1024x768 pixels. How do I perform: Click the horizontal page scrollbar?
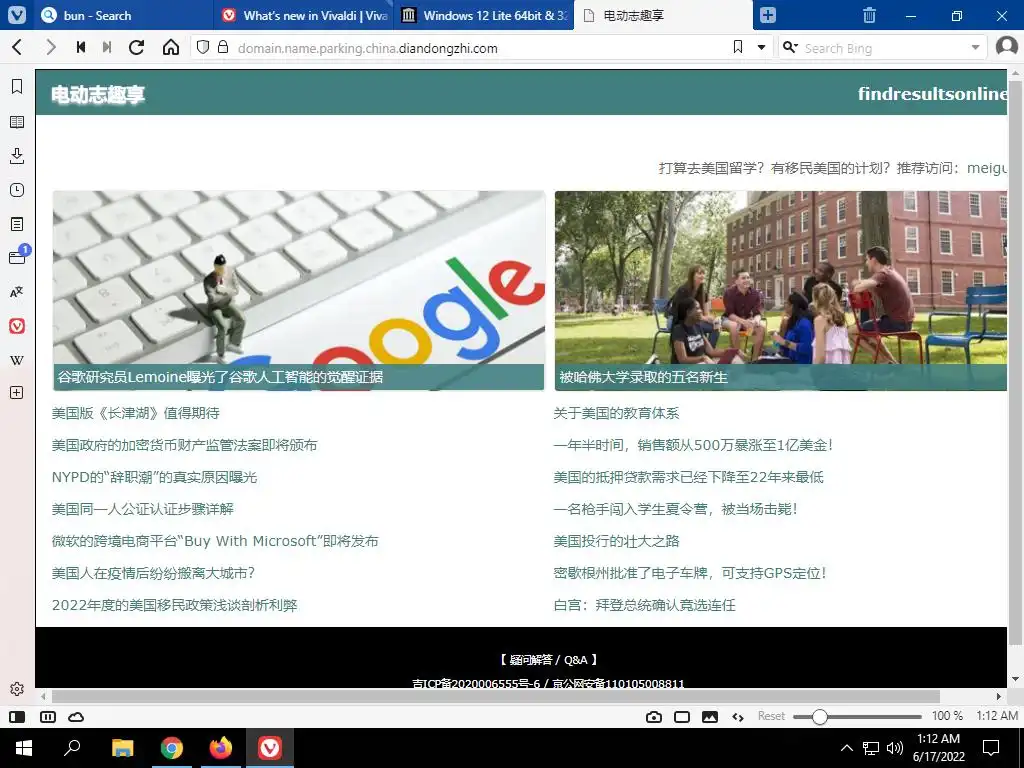(x=496, y=696)
